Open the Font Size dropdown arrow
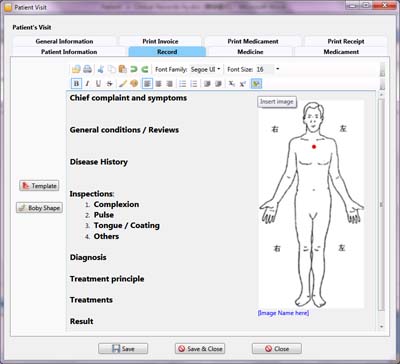Screen dimensions: 400x364 tap(277, 69)
